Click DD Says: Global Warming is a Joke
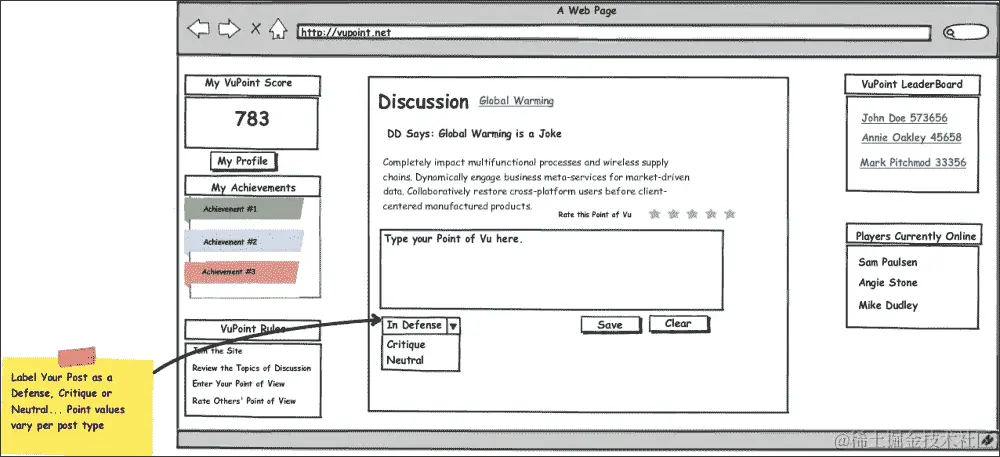This screenshot has width=1000, height=457. (474, 134)
